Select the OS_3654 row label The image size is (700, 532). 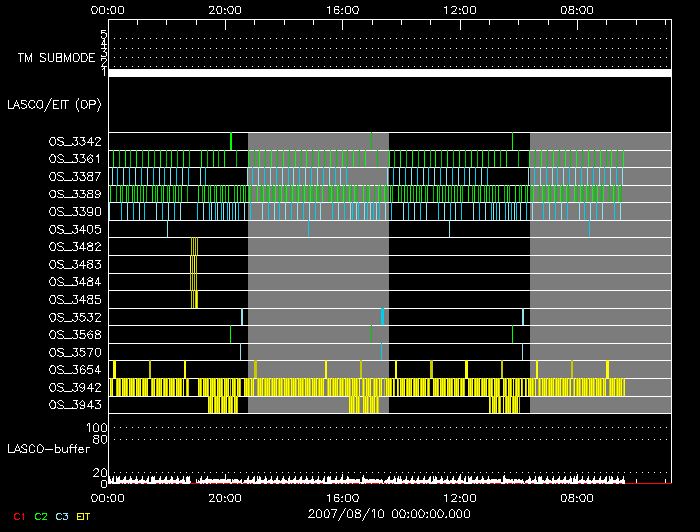(75, 370)
